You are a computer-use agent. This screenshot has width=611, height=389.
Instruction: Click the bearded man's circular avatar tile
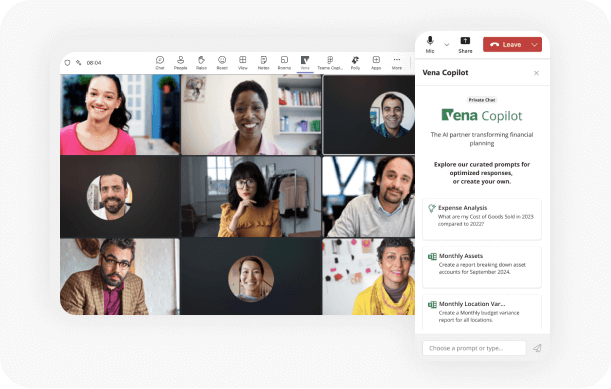(109, 197)
